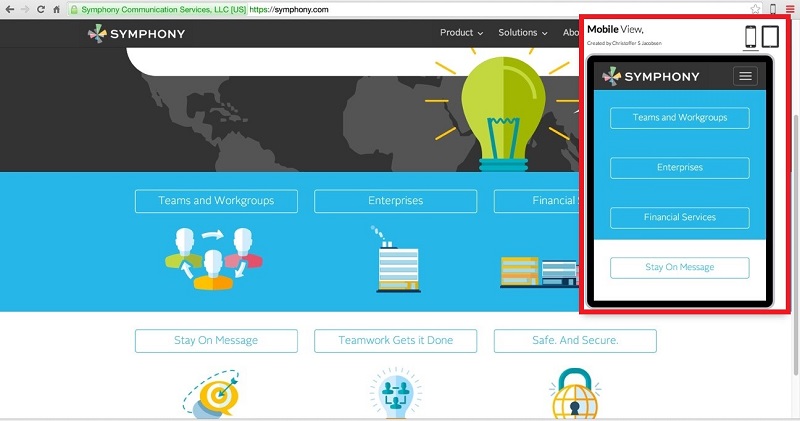Click the browser home icon
800x421 pixels.
coord(56,9)
